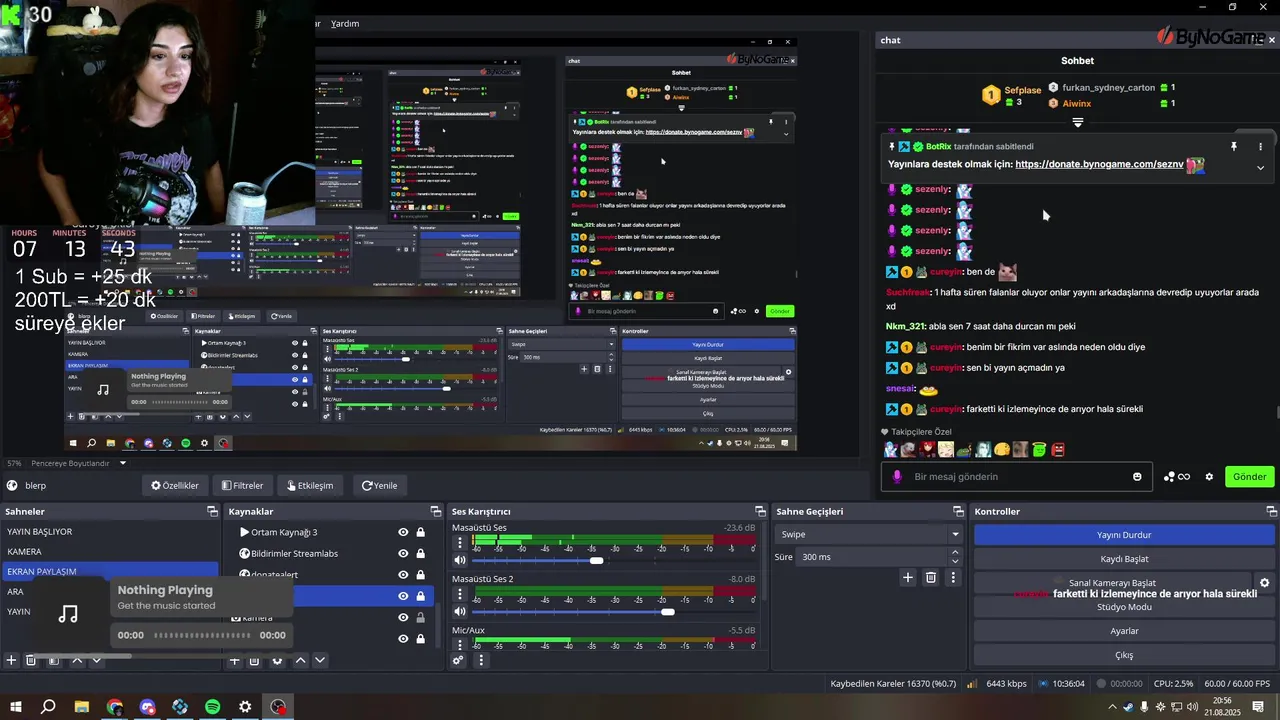Unlock the Bildirimler Streamlabs source
Viewport: 1280px width, 720px height.
[x=420, y=553]
